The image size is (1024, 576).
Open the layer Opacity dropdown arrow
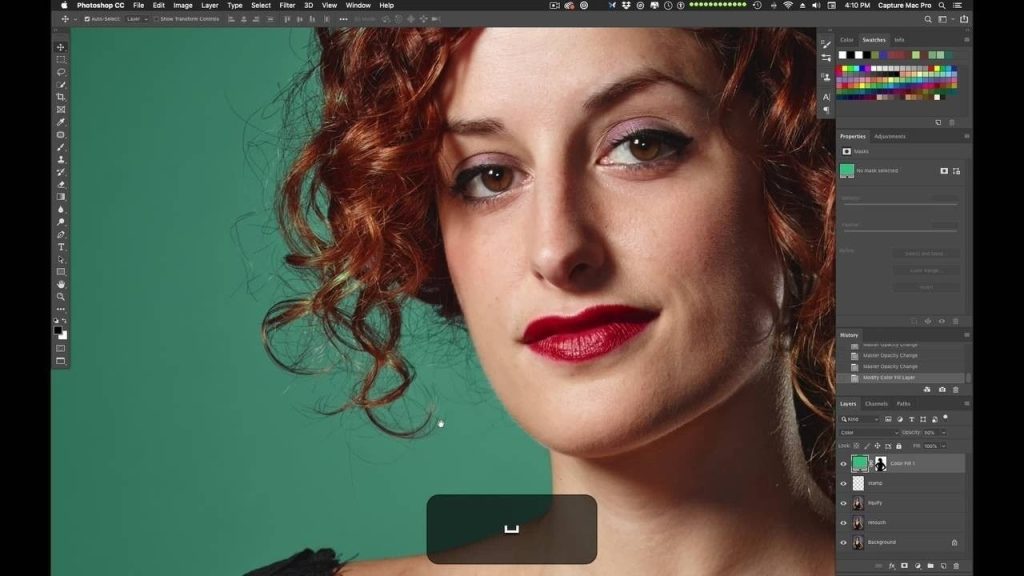(x=944, y=432)
